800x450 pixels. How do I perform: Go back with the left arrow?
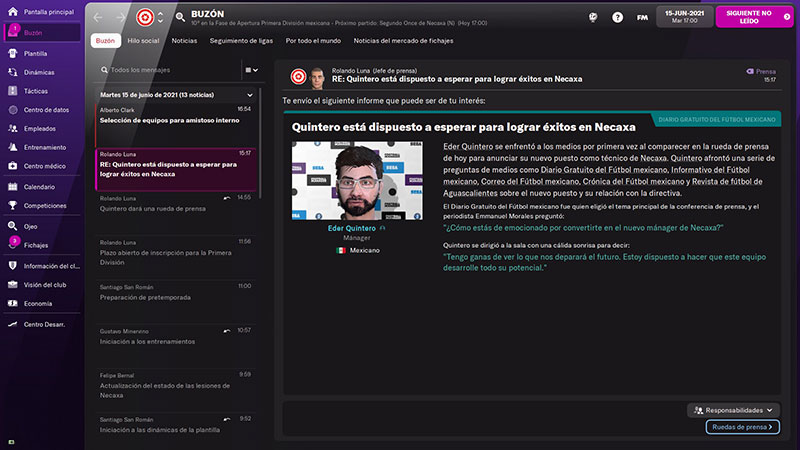coord(98,17)
